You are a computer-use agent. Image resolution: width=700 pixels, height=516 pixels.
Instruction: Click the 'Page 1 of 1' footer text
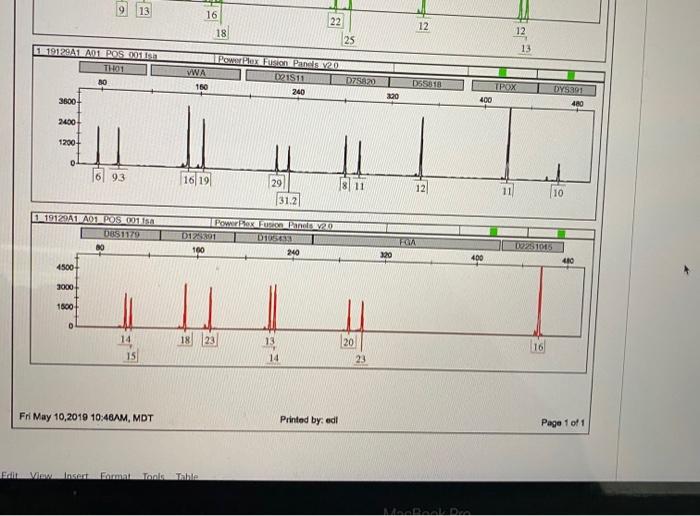point(562,422)
